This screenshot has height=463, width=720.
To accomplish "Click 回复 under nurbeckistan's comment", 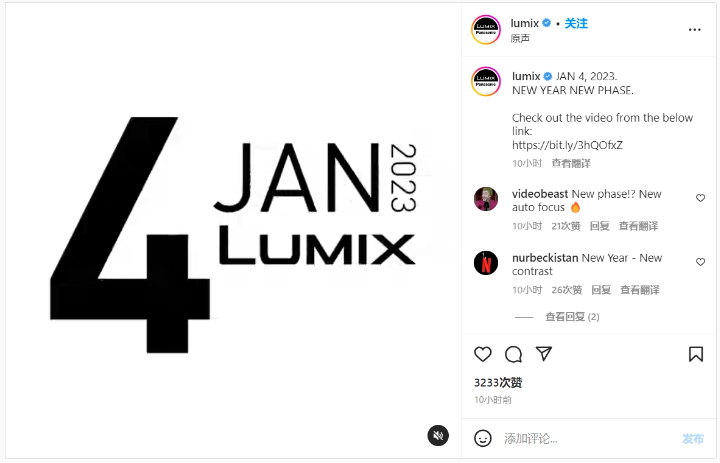I will 601,290.
